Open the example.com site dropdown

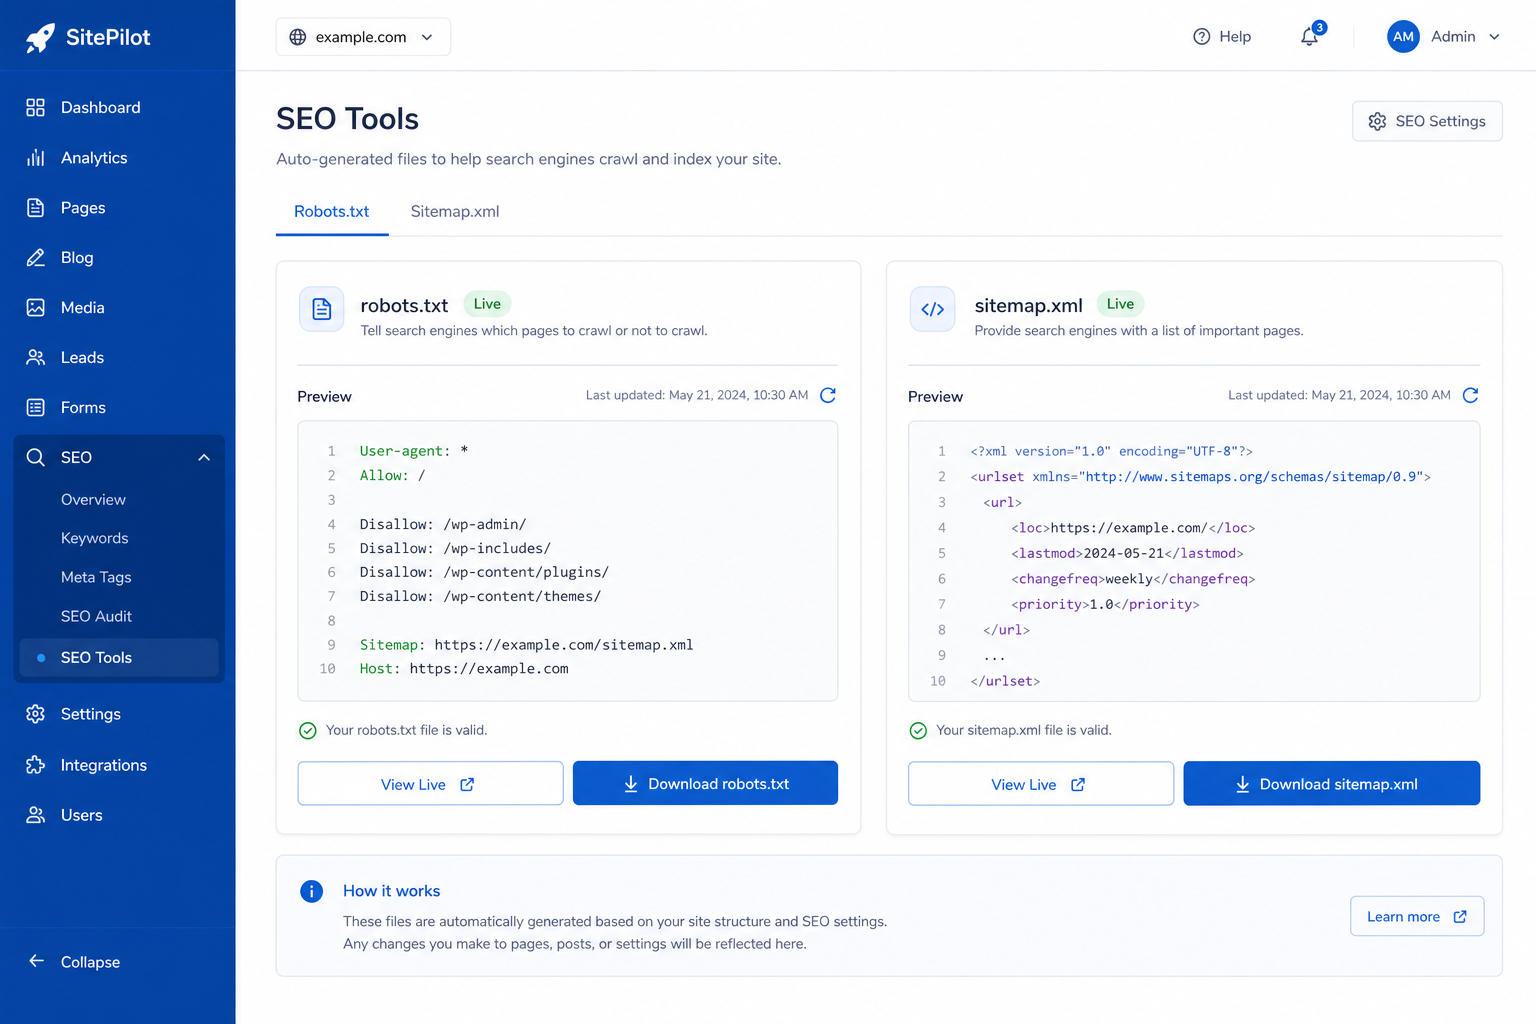coord(363,37)
